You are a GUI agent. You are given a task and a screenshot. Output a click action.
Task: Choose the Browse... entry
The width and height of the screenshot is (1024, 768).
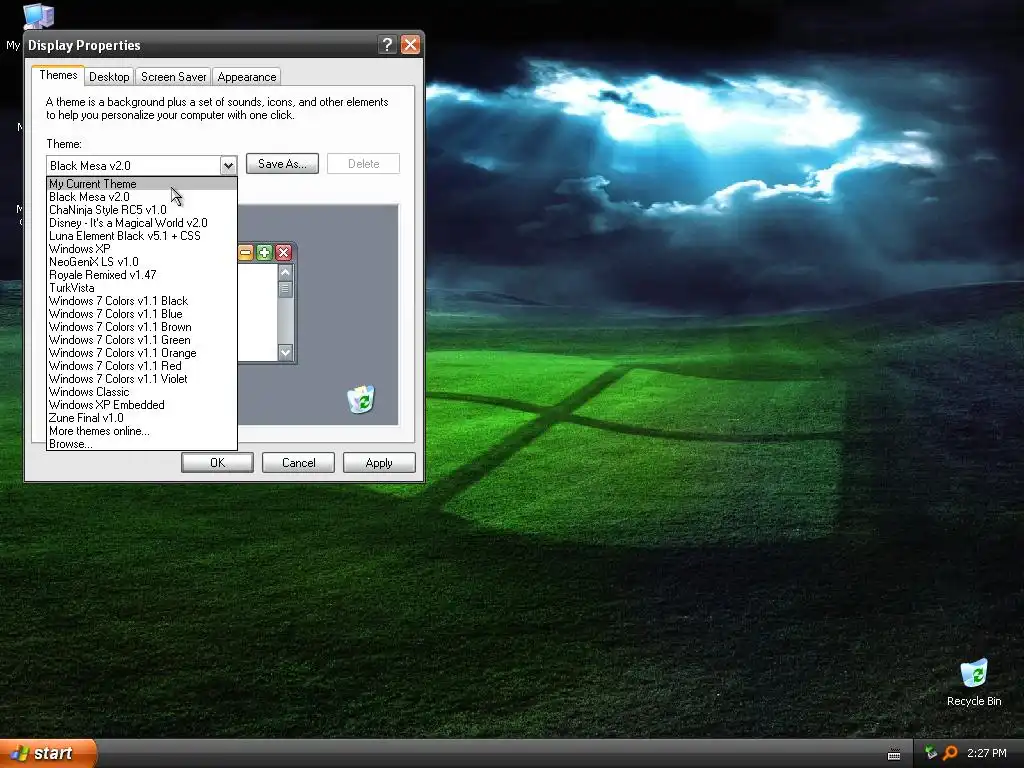tap(142, 444)
